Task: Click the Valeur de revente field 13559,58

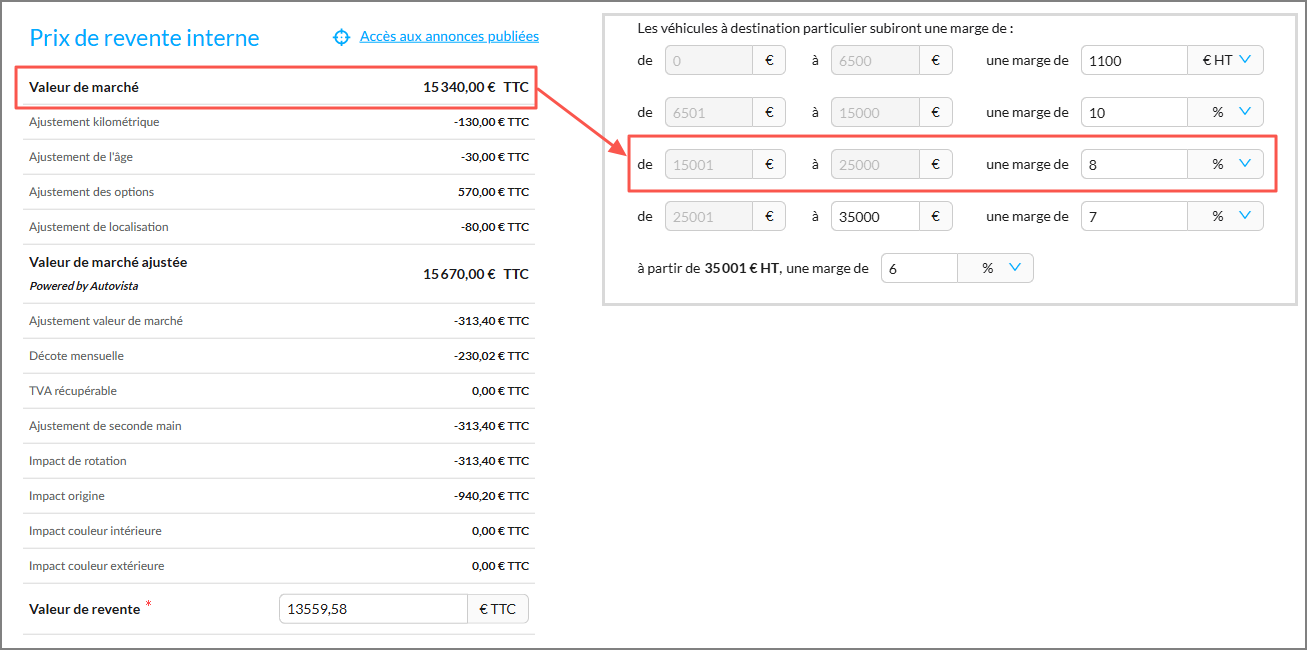Action: coord(373,609)
